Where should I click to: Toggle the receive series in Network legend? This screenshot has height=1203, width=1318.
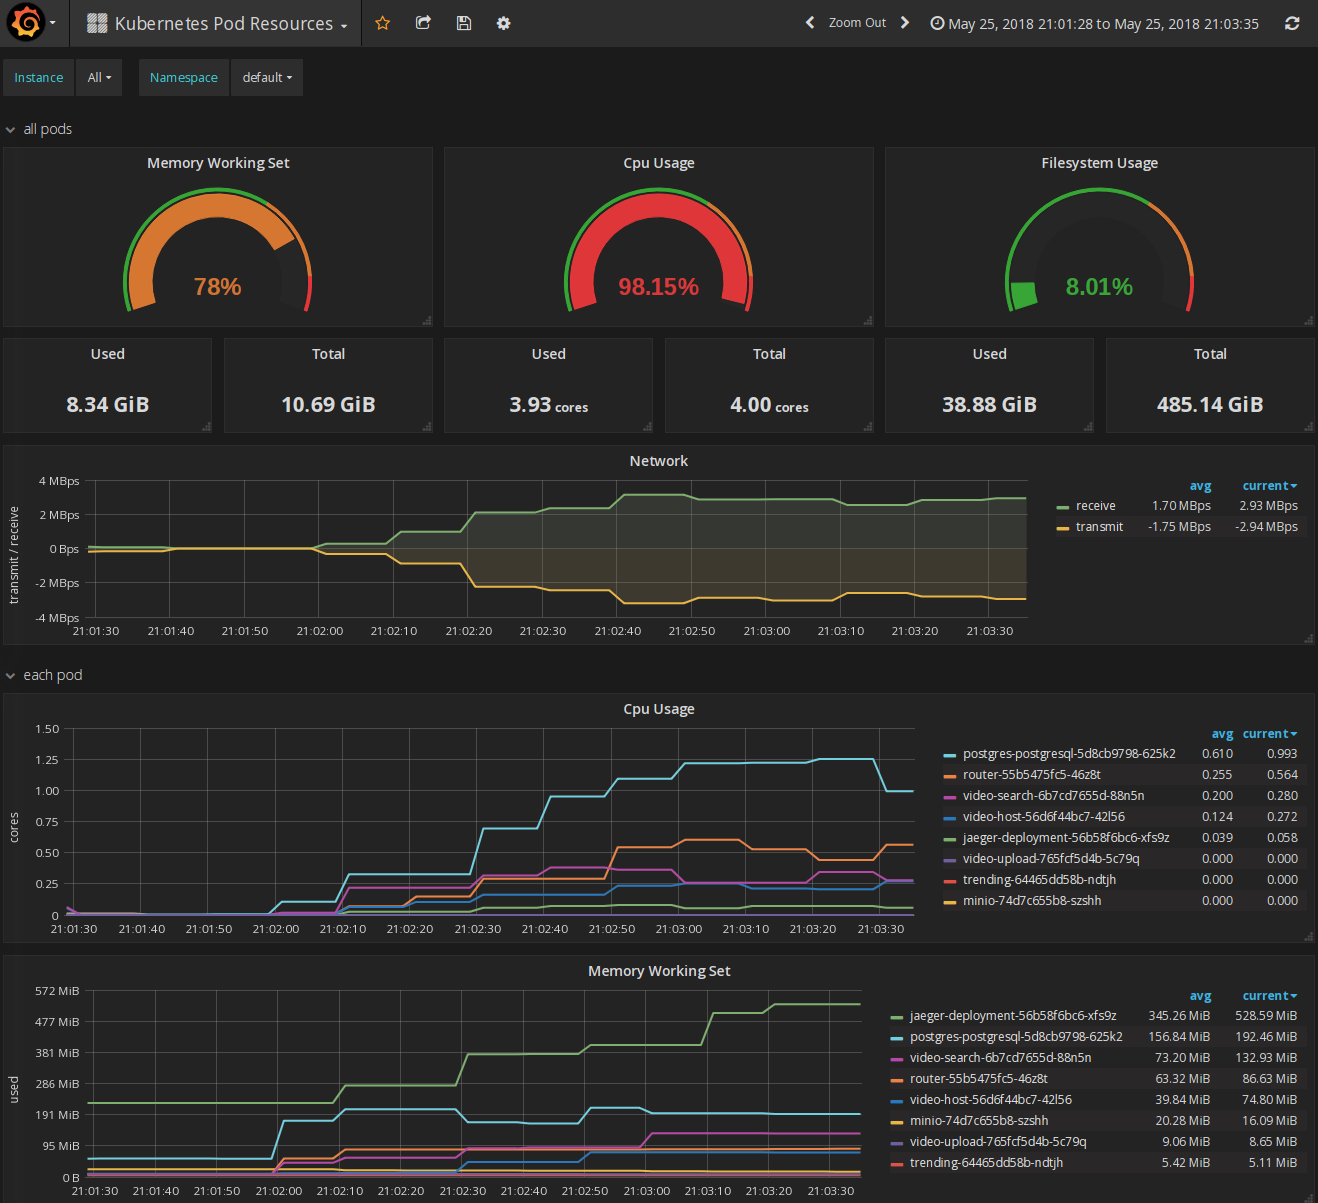click(1096, 506)
